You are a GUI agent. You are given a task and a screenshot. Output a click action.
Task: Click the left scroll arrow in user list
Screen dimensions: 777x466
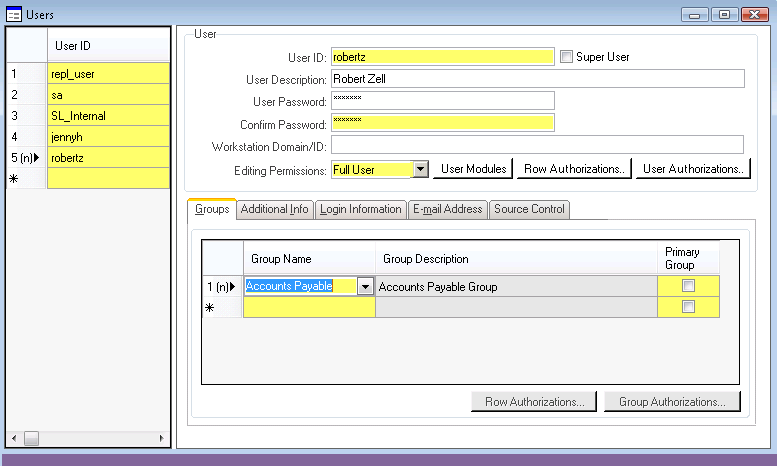[13, 438]
